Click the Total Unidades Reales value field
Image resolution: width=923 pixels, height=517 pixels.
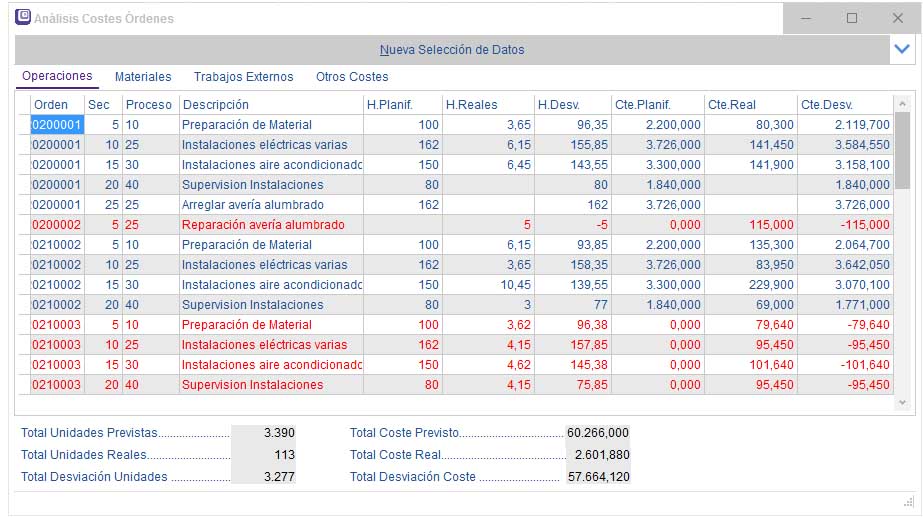click(264, 455)
